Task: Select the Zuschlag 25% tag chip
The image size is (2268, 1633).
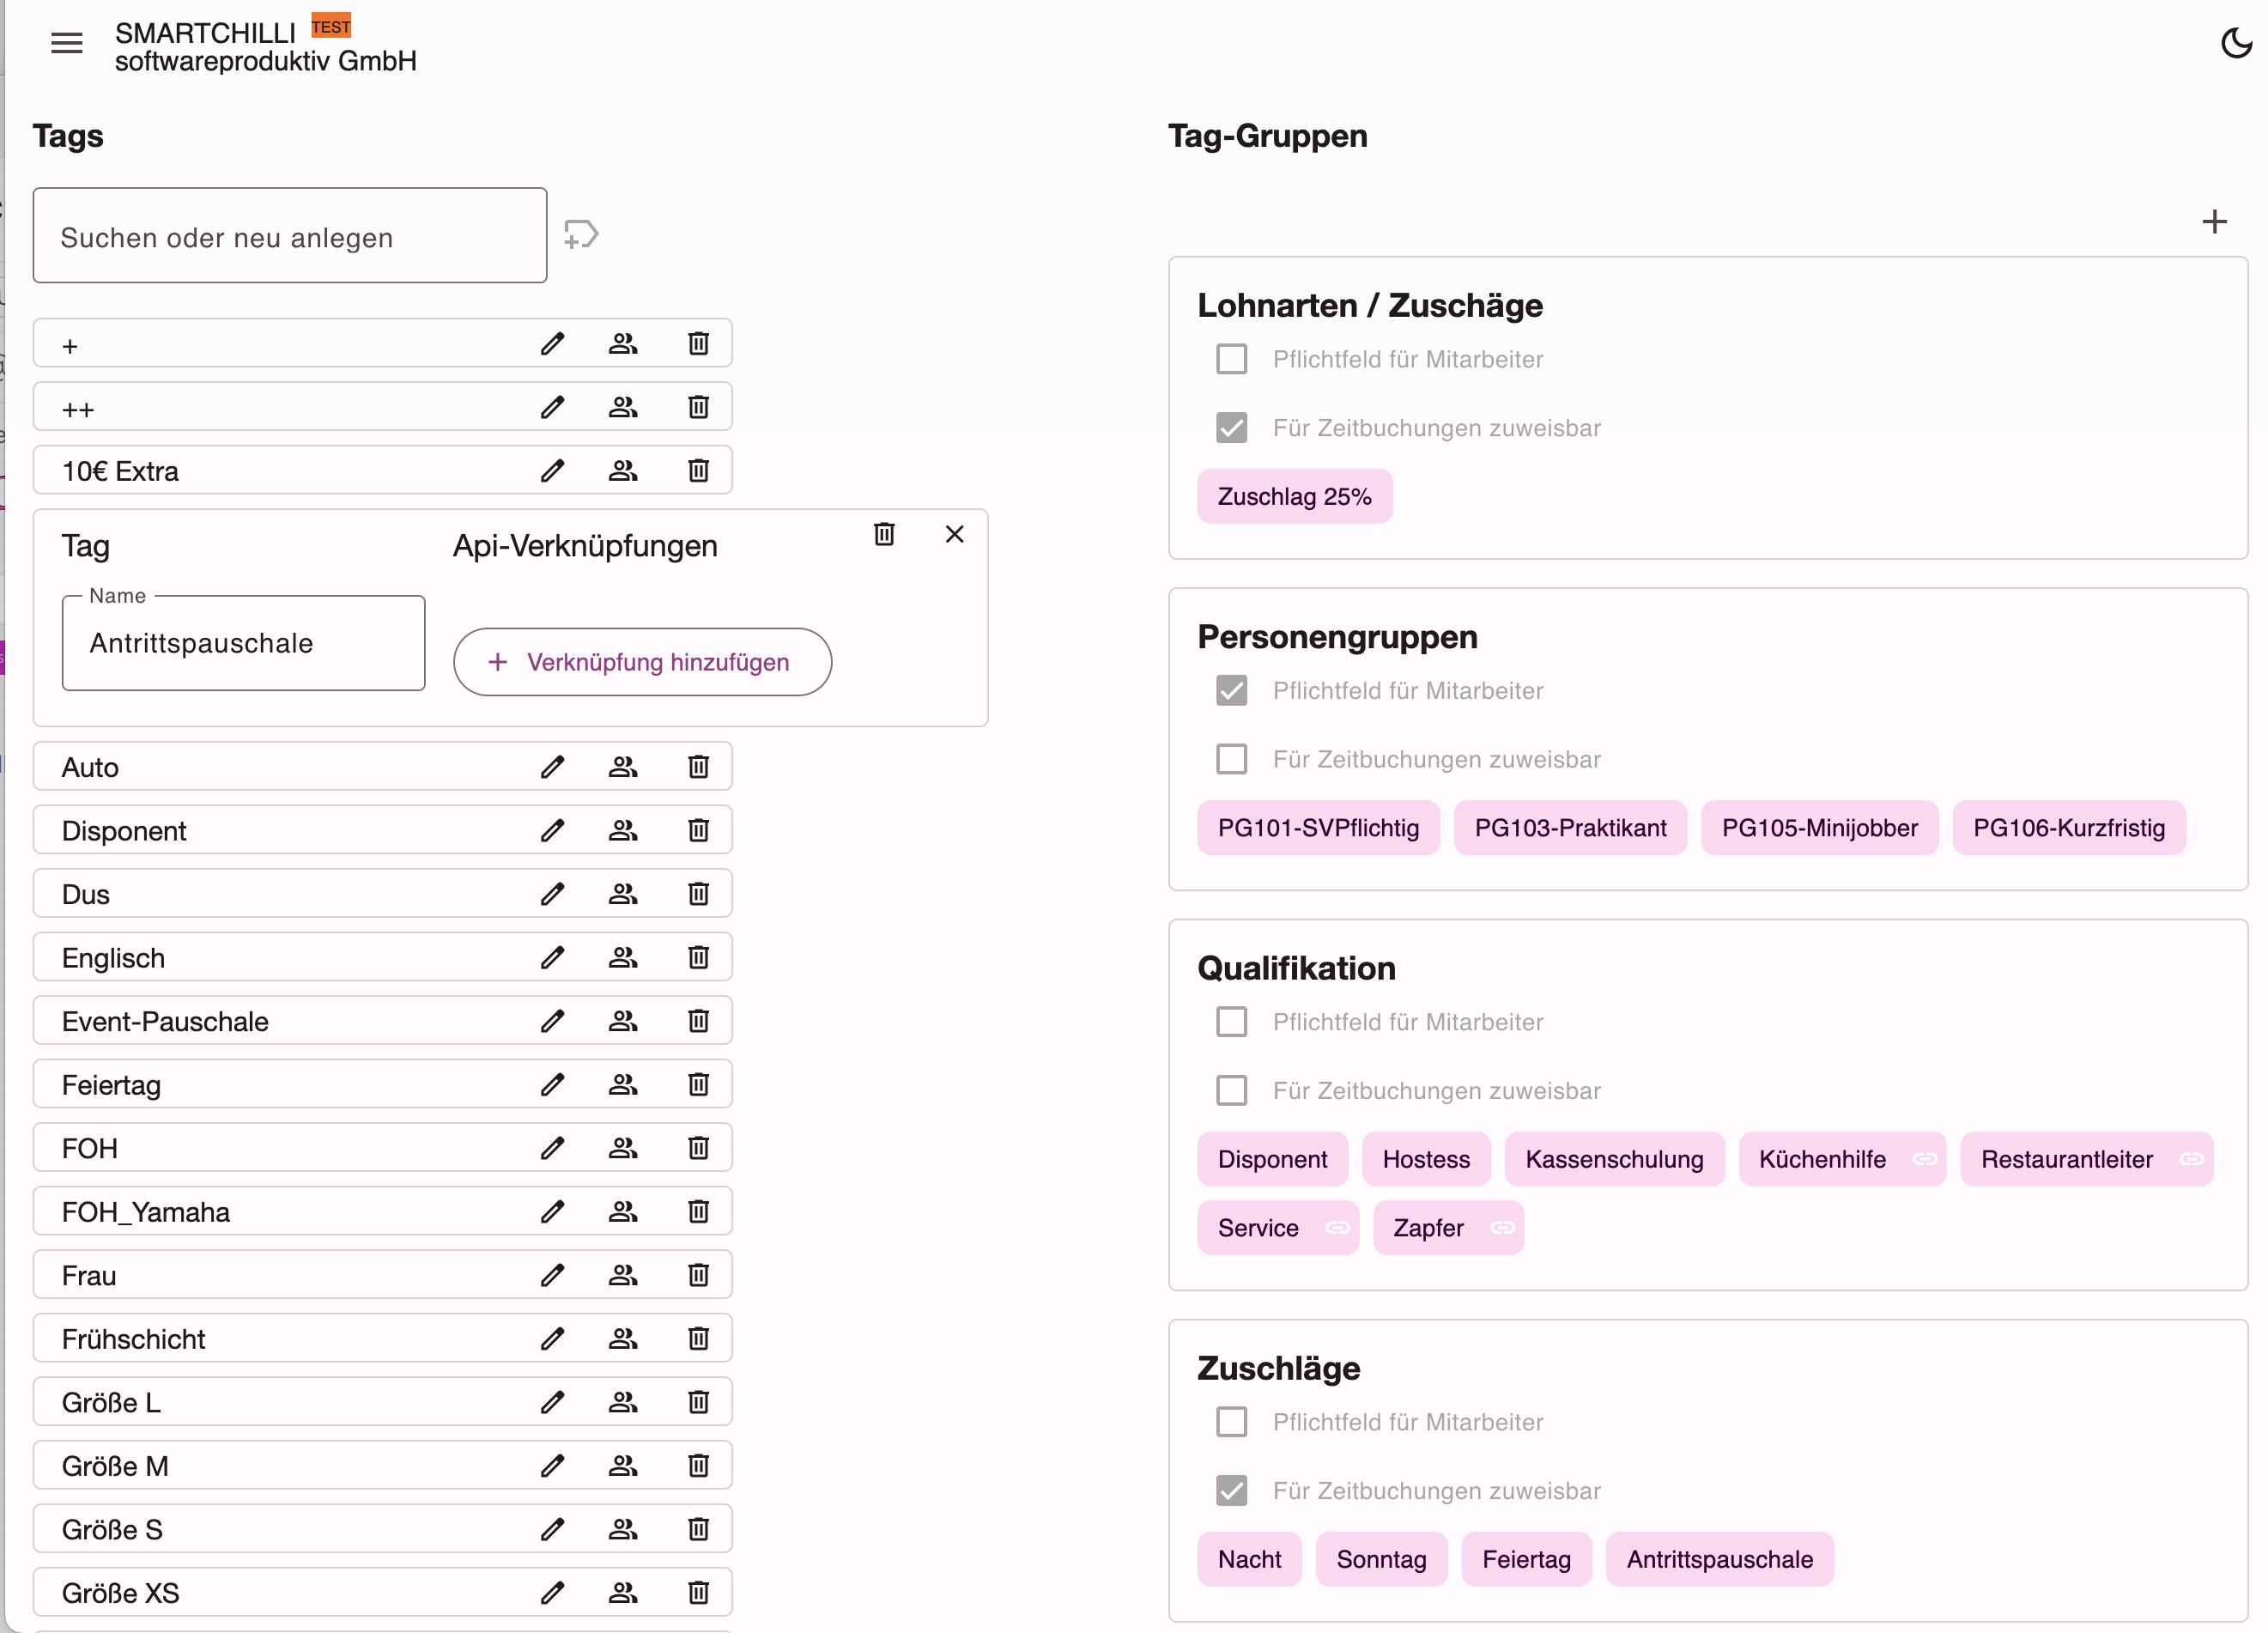Action: [1294, 496]
